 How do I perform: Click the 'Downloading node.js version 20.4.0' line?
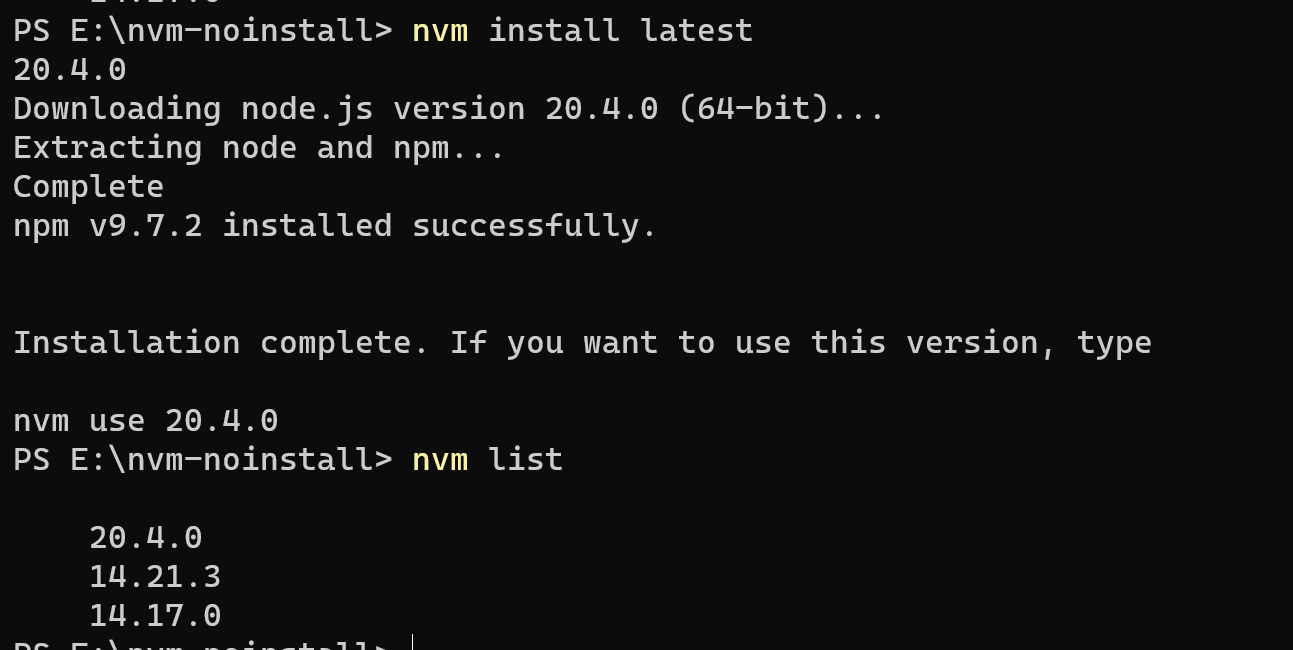[336, 109]
